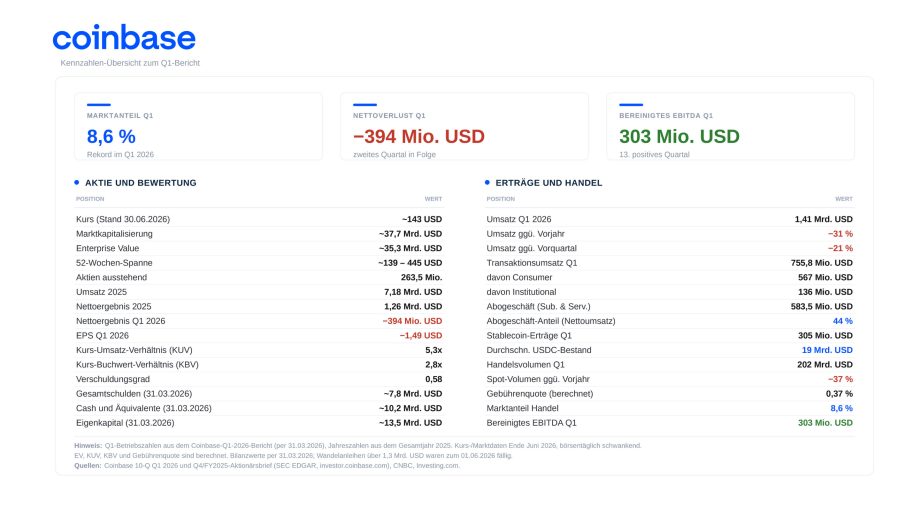Click the 'Eigenkapital (31.03.2026)' row label

coord(125,423)
